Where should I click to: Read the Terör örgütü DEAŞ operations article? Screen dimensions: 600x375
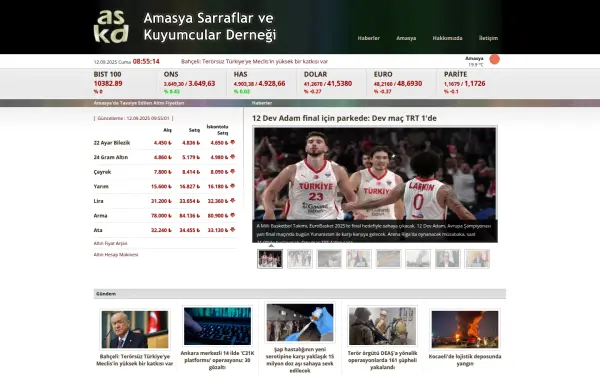click(x=382, y=360)
